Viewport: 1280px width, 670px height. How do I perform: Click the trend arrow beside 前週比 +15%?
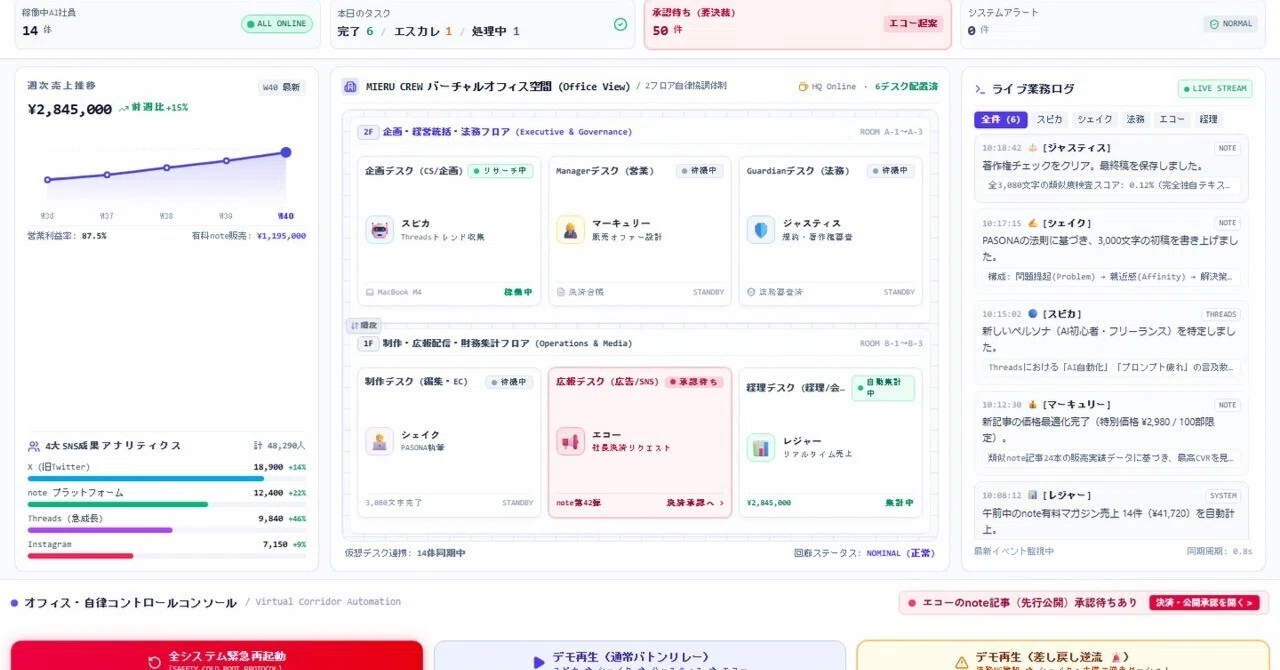[123, 107]
